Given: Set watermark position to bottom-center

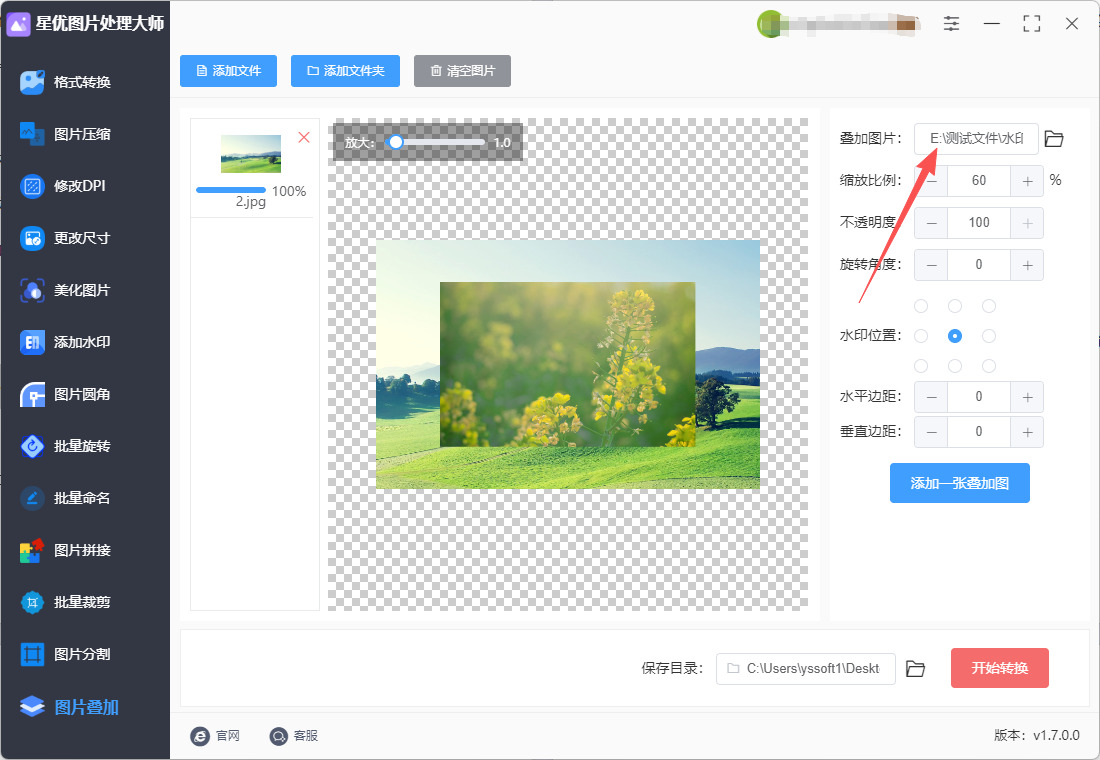Looking at the screenshot, I should pyautogui.click(x=955, y=366).
